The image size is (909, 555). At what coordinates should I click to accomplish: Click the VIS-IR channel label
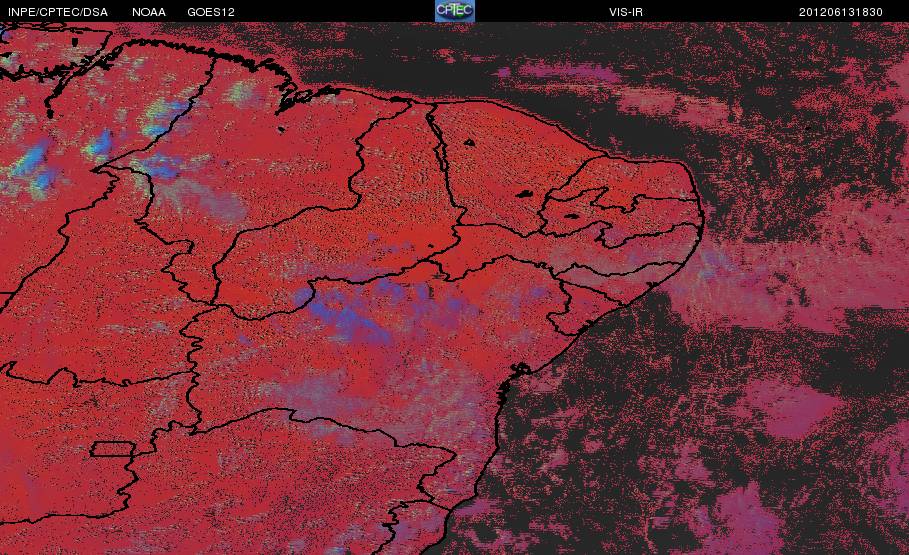pyautogui.click(x=626, y=12)
